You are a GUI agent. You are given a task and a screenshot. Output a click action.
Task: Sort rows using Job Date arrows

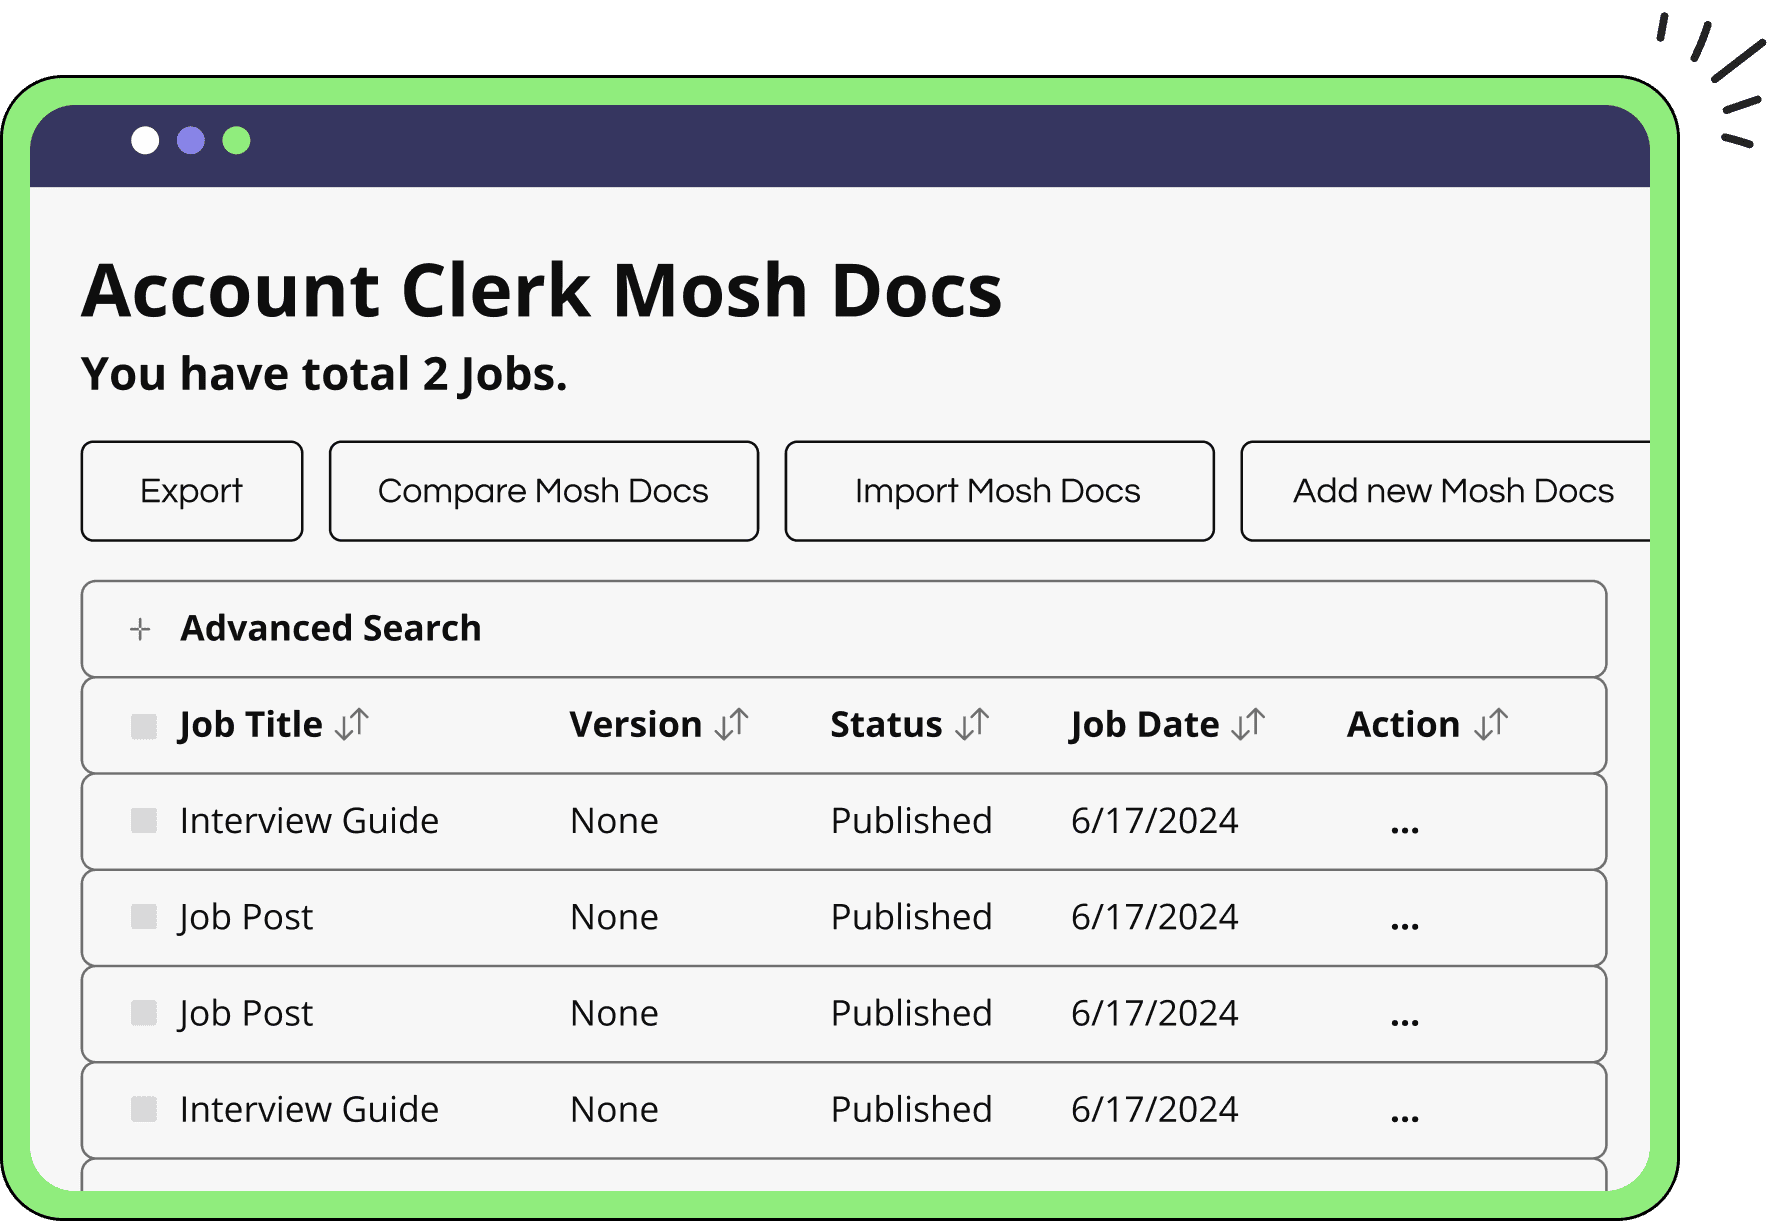point(1248,724)
